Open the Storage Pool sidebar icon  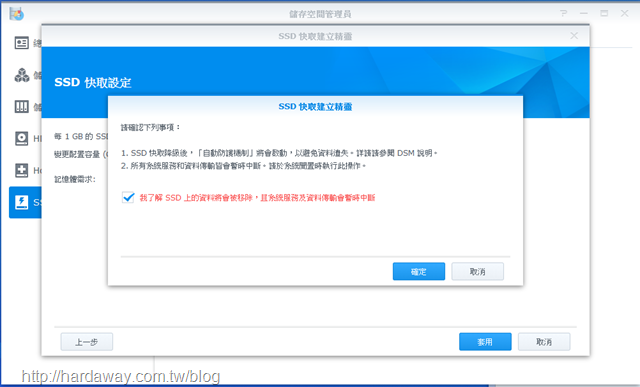click(22, 107)
